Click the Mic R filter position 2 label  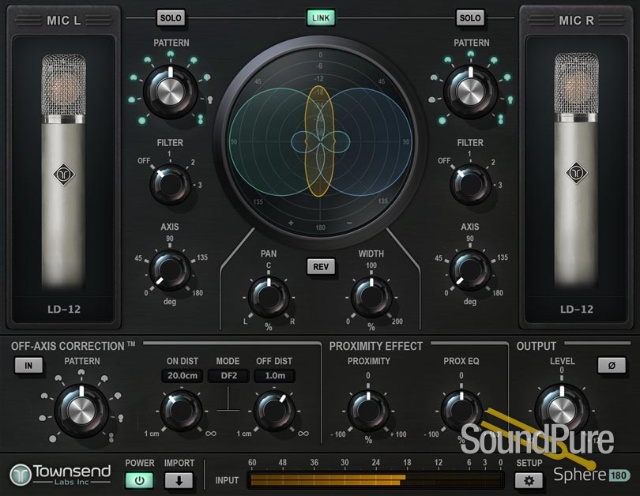click(x=493, y=162)
